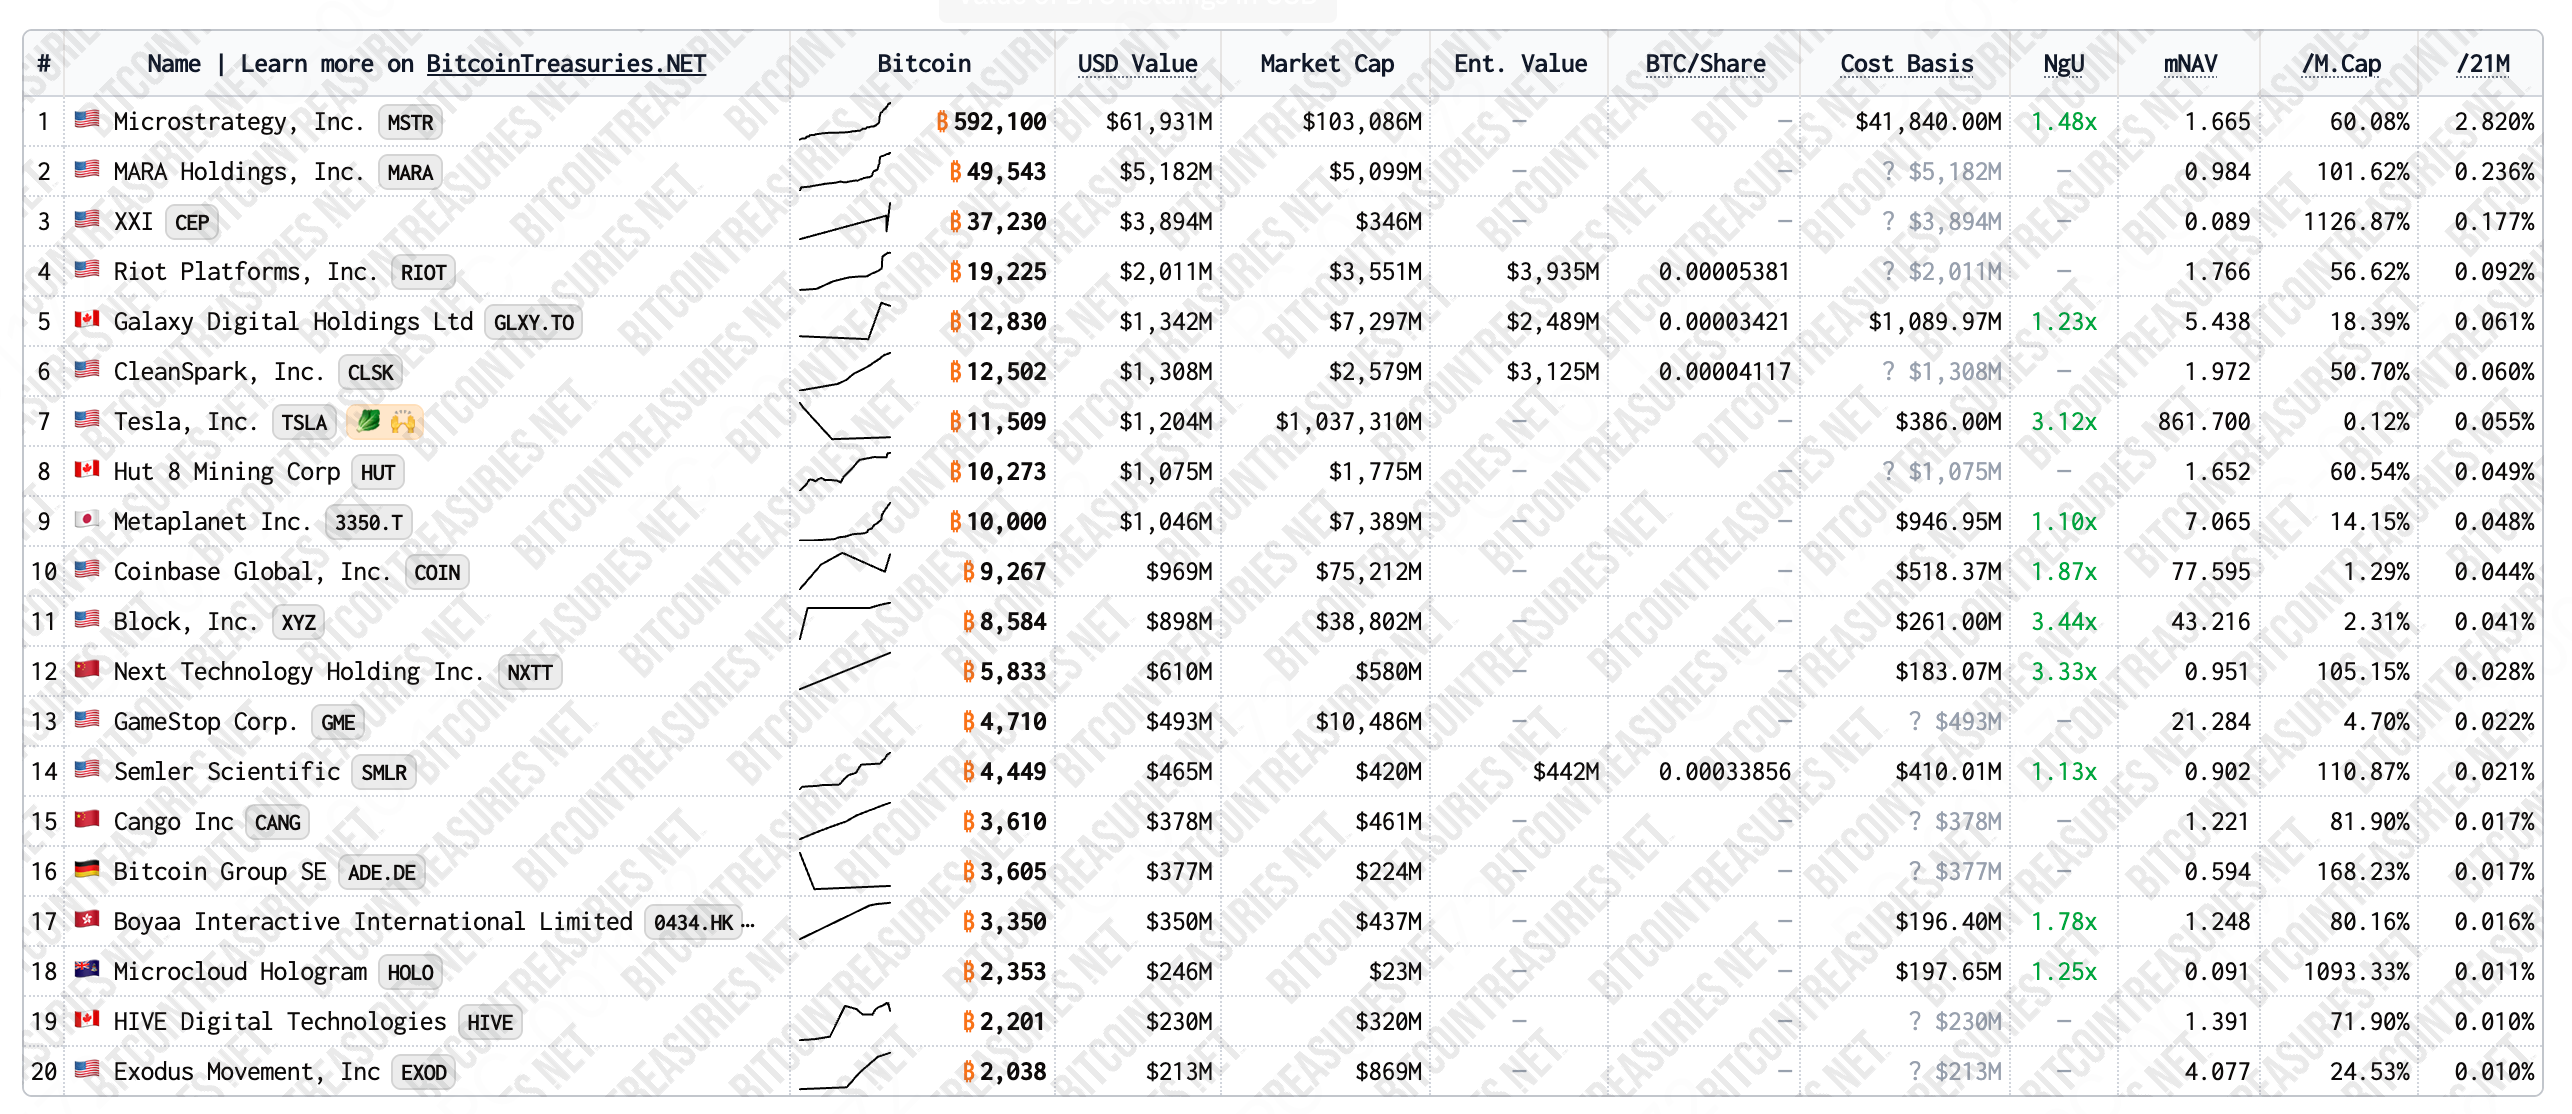Click the Bitcoin Group SE sparkline chart
Screen dimensions: 2572x1114
(x=845, y=870)
